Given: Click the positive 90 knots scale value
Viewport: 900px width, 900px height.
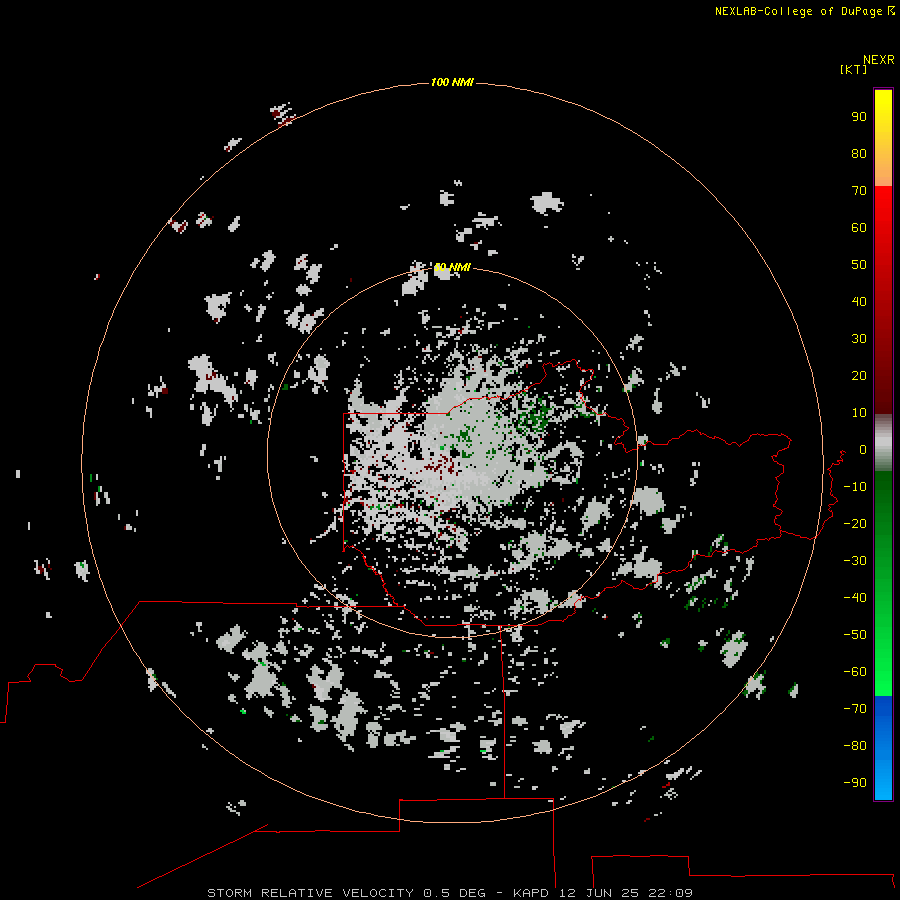Looking at the screenshot, I should click(x=859, y=117).
